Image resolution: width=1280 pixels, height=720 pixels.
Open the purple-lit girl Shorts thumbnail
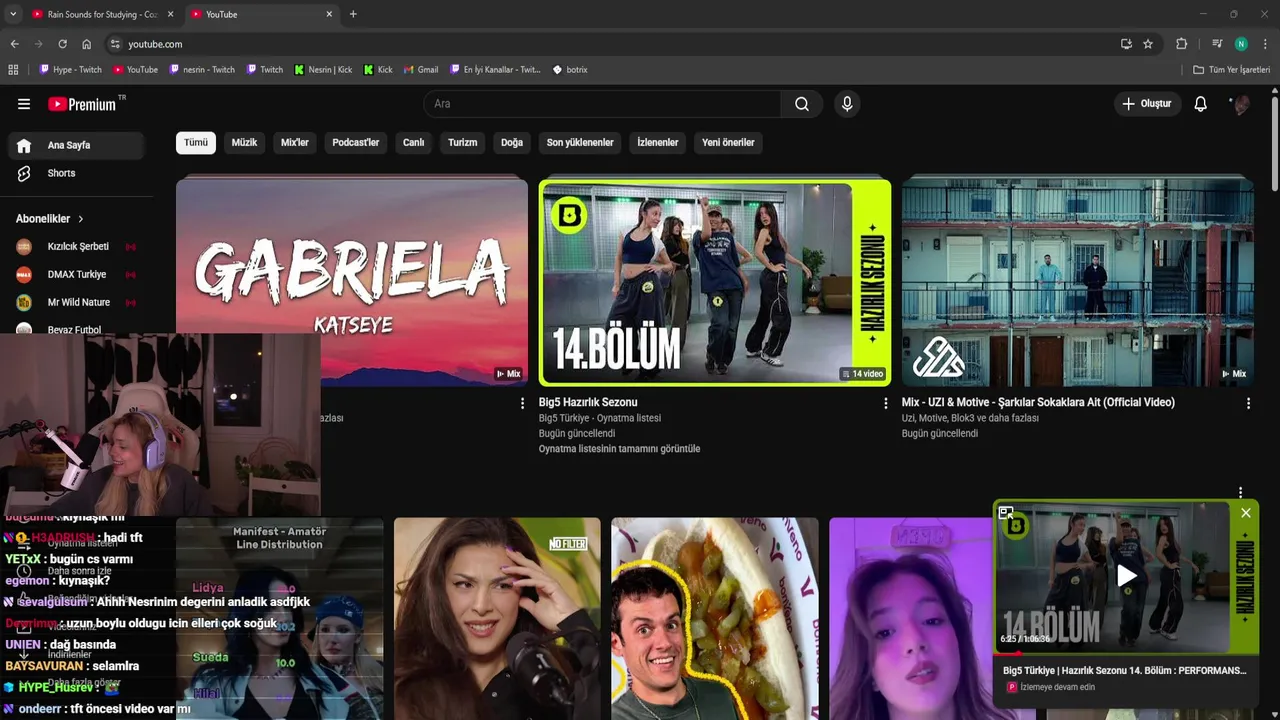pyautogui.click(x=910, y=618)
